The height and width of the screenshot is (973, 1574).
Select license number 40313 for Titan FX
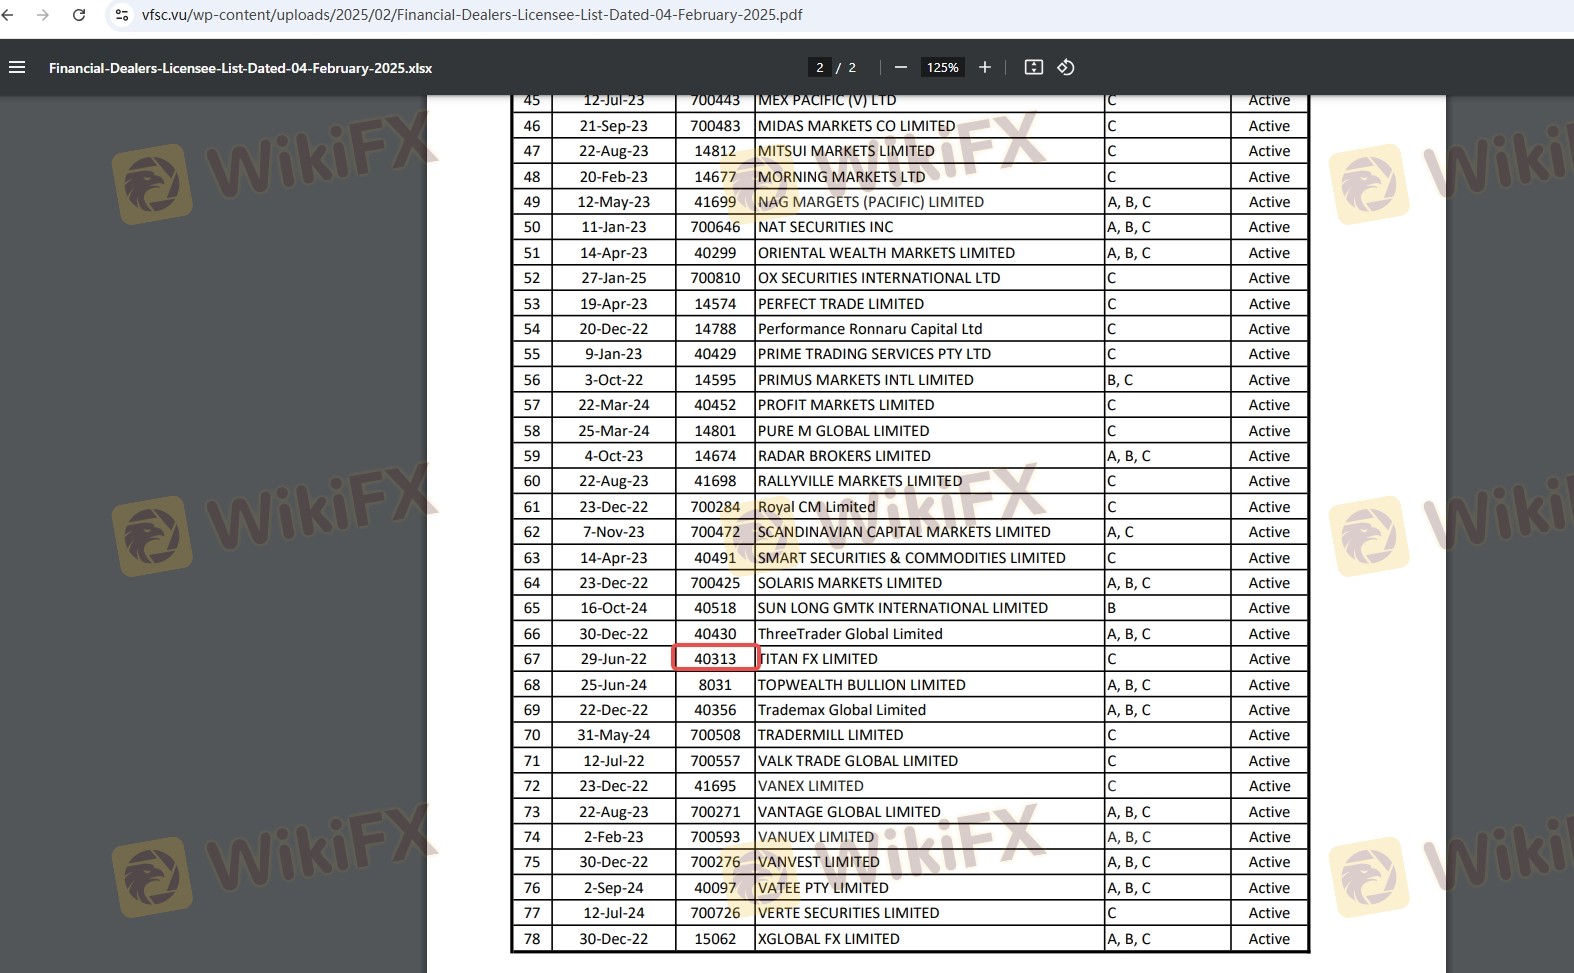coord(715,659)
